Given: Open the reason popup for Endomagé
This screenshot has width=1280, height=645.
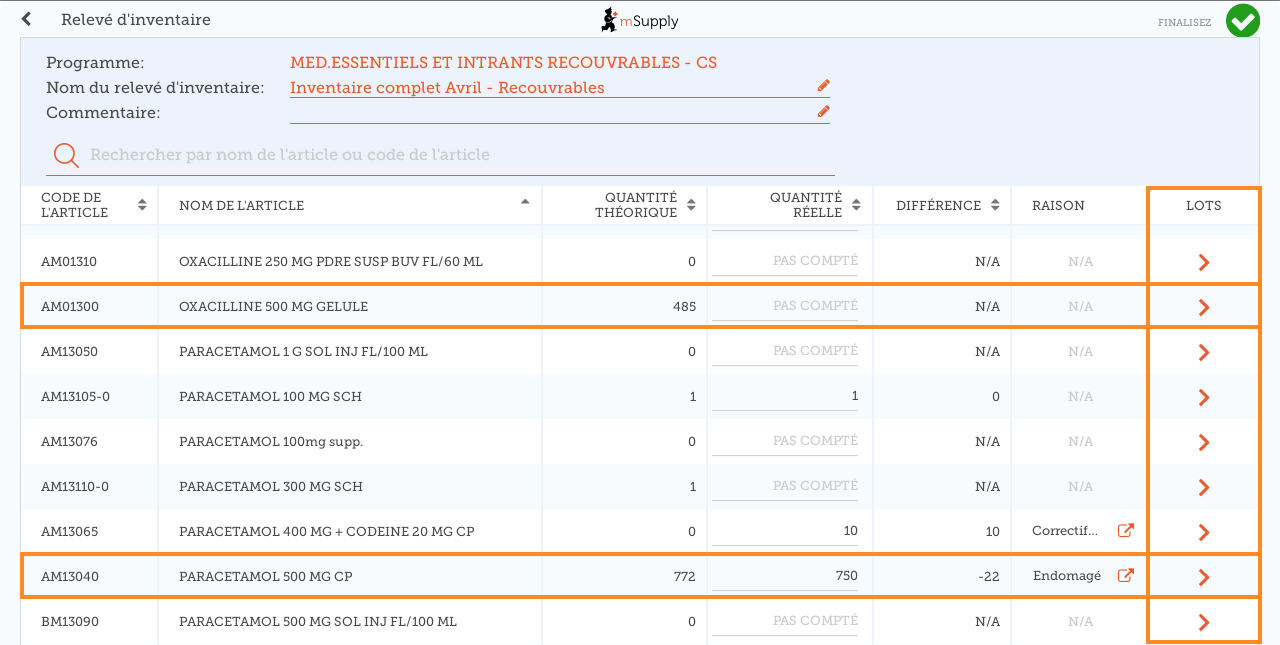Looking at the screenshot, I should click(x=1125, y=576).
